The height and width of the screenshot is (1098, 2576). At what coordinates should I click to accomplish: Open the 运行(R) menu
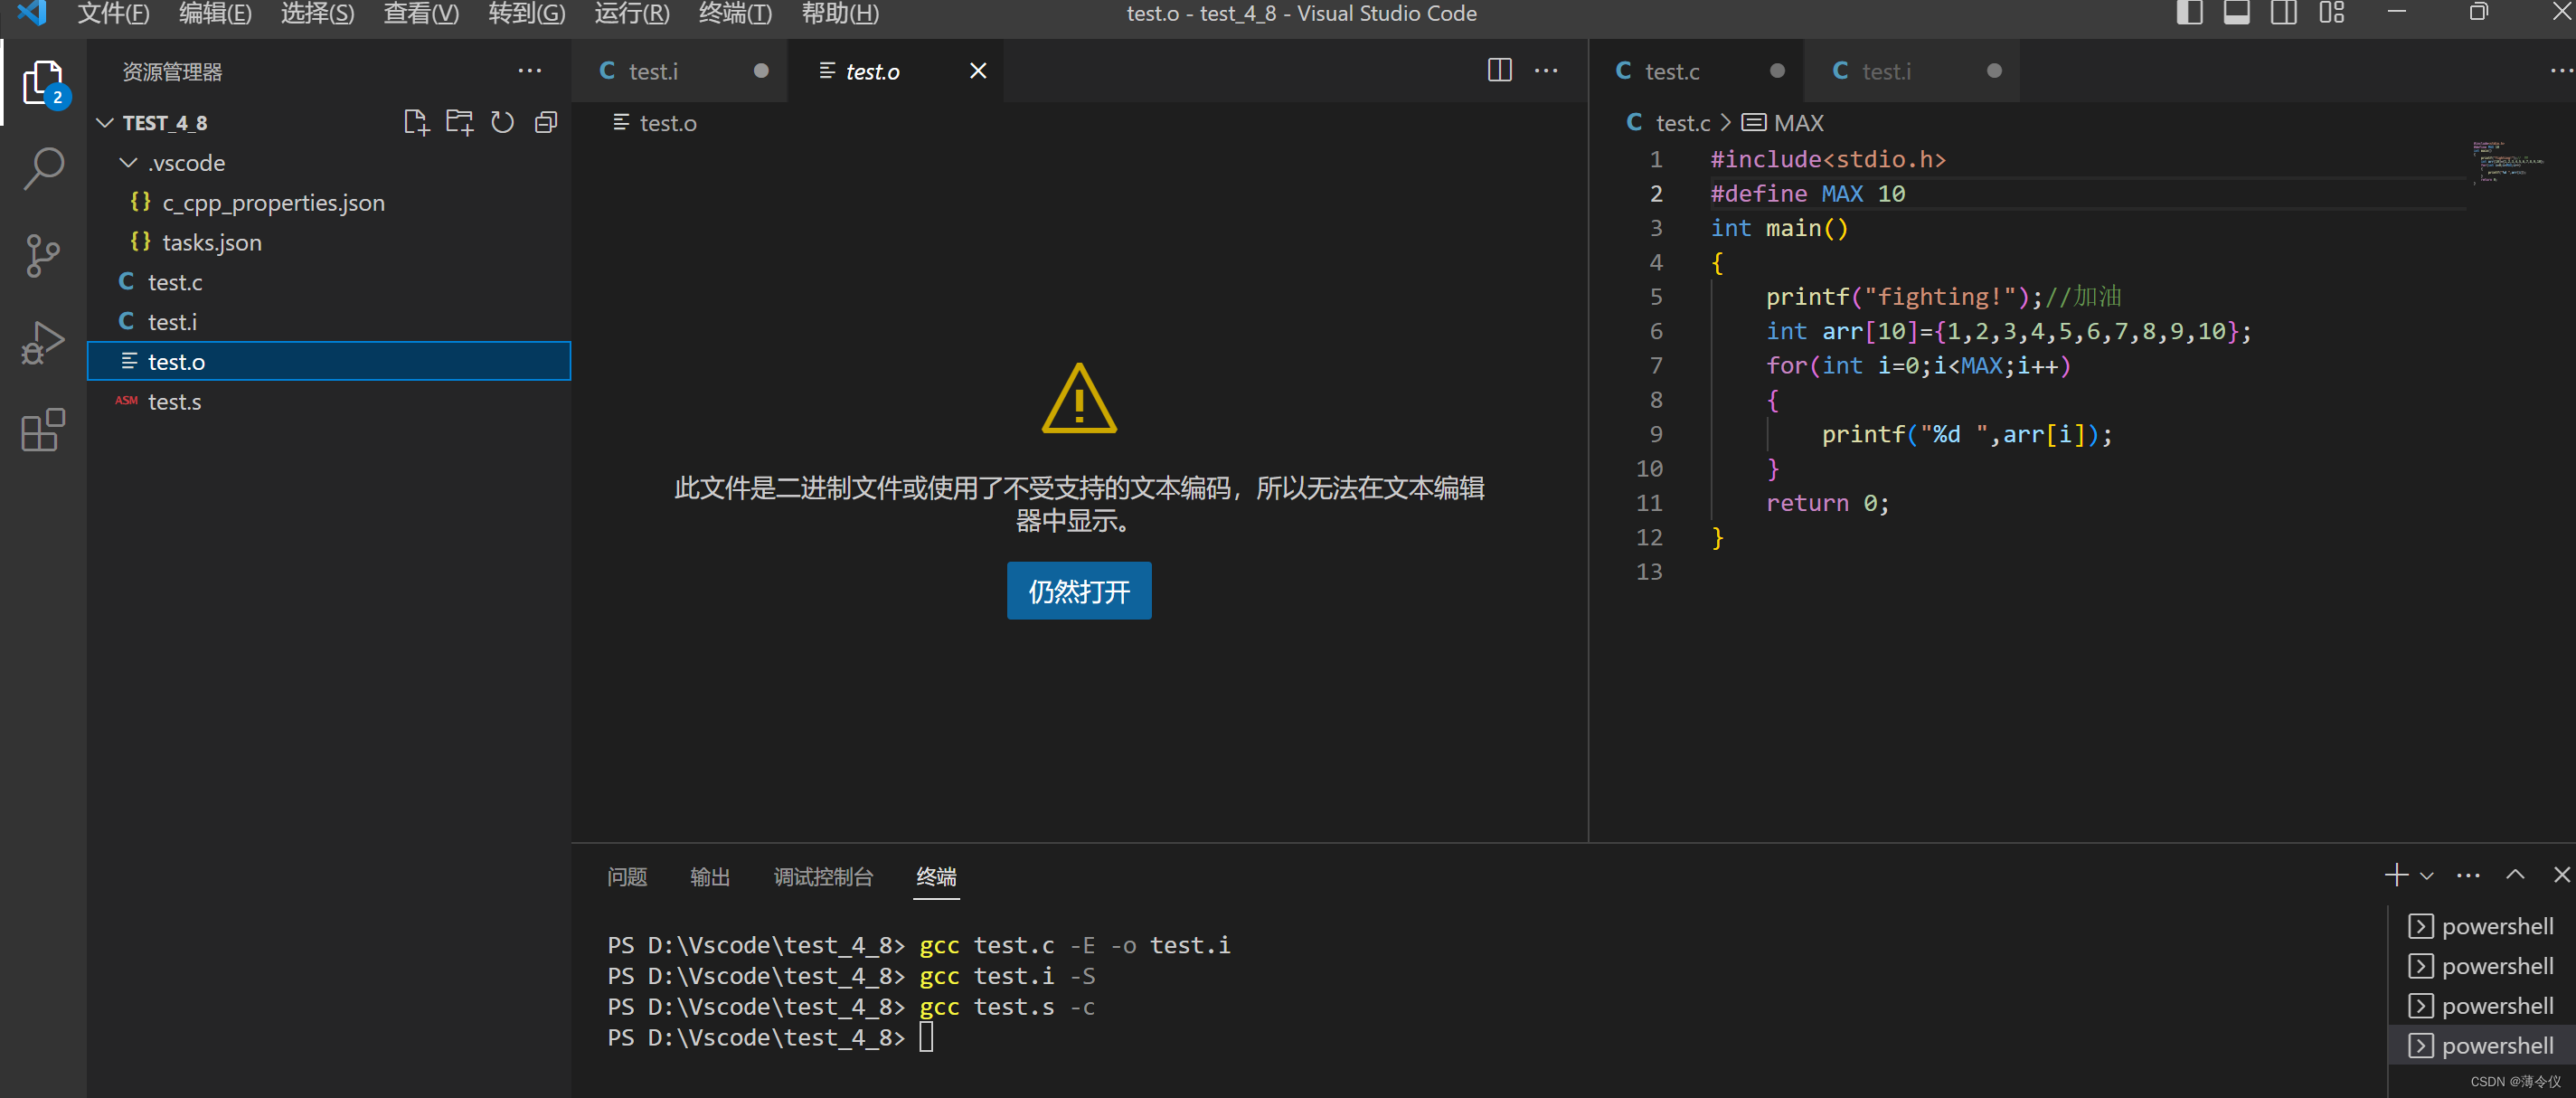click(x=632, y=13)
